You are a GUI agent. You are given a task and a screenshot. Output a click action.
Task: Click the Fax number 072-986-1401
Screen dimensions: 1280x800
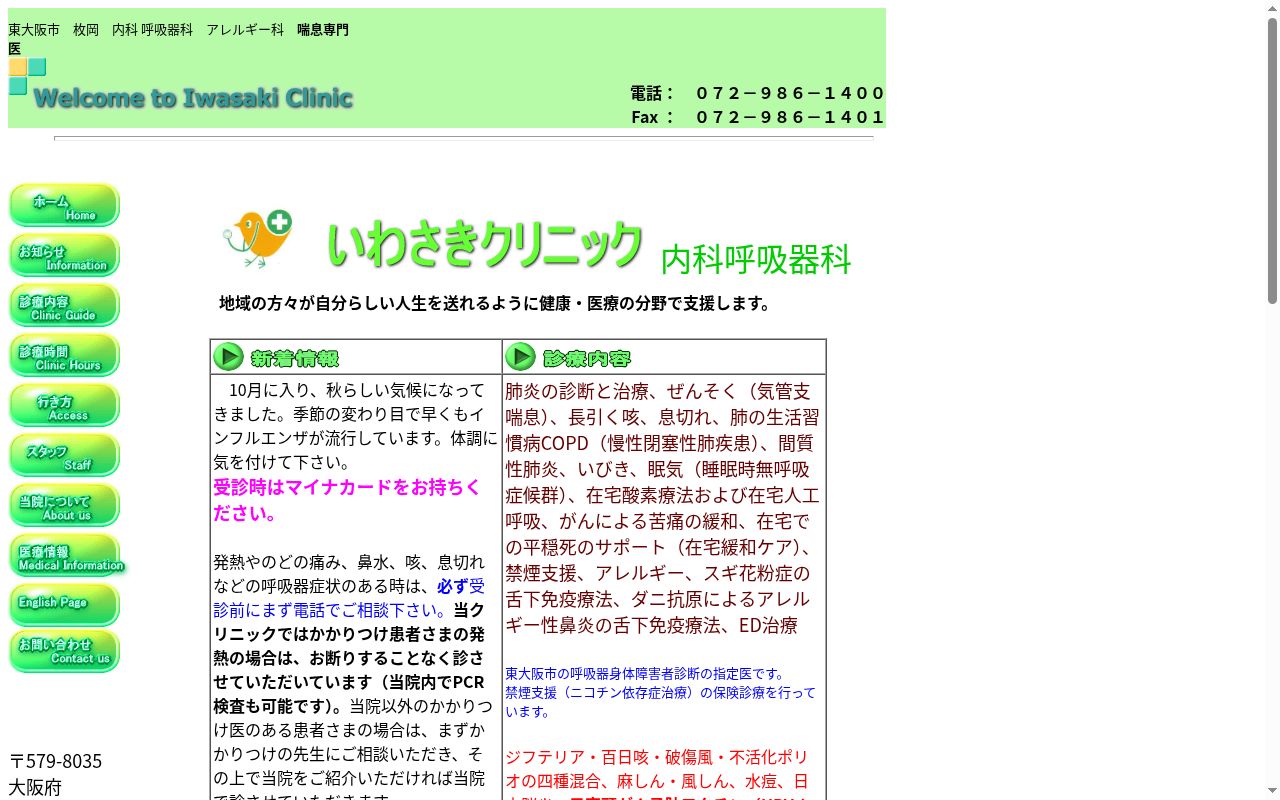pos(790,117)
